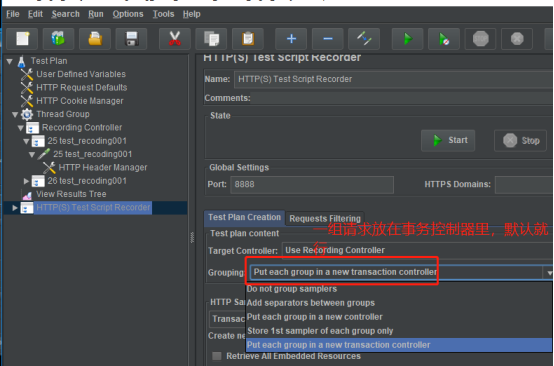Screen dimensions: 554x366
Task: Toggle Retrieve All Embedded Resources checkbox
Action: [217, 356]
